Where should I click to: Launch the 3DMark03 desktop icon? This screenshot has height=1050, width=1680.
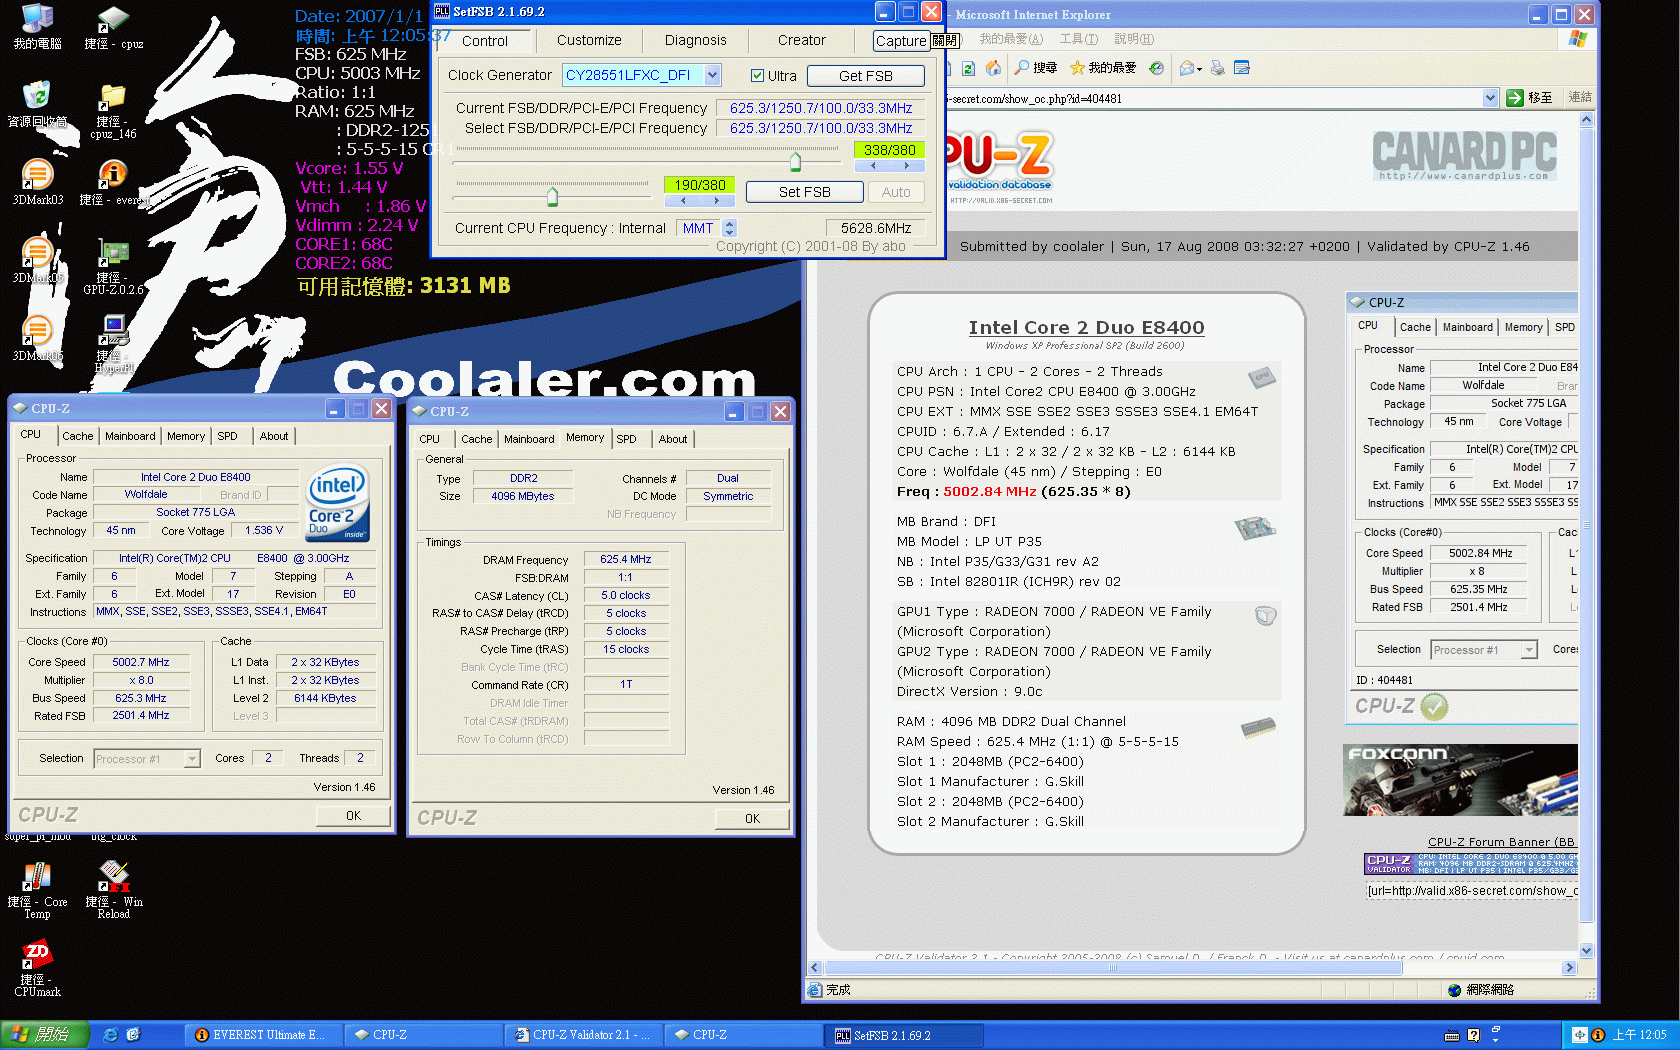pyautogui.click(x=37, y=180)
